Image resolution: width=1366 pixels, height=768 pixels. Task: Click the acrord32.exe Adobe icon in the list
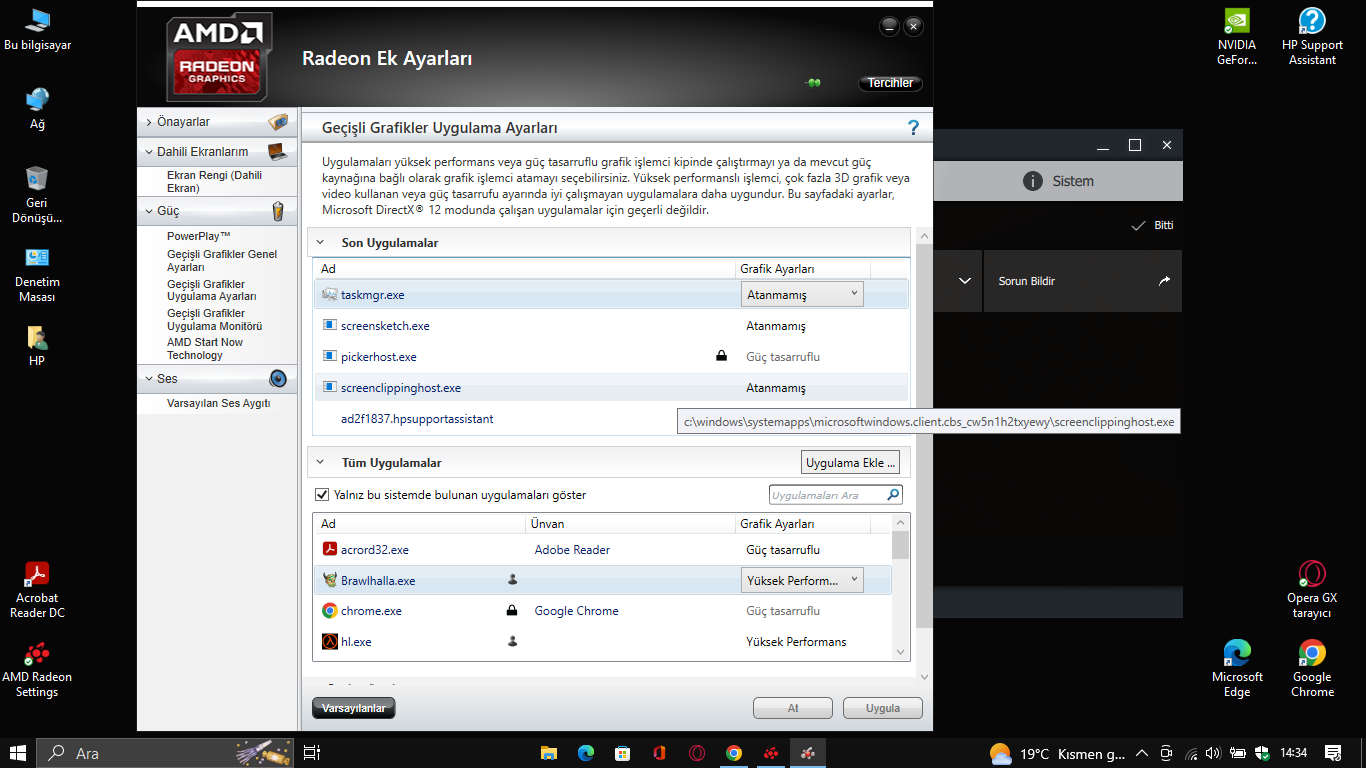tap(330, 549)
